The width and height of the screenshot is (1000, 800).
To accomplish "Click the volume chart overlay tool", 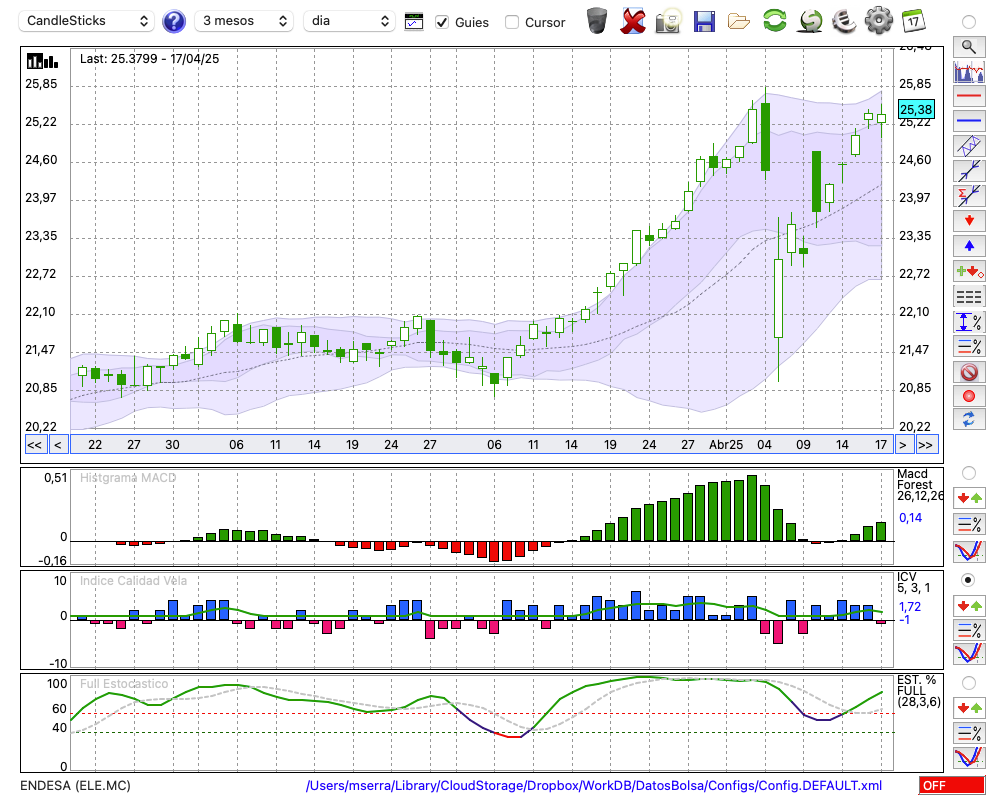I will tap(969, 71).
